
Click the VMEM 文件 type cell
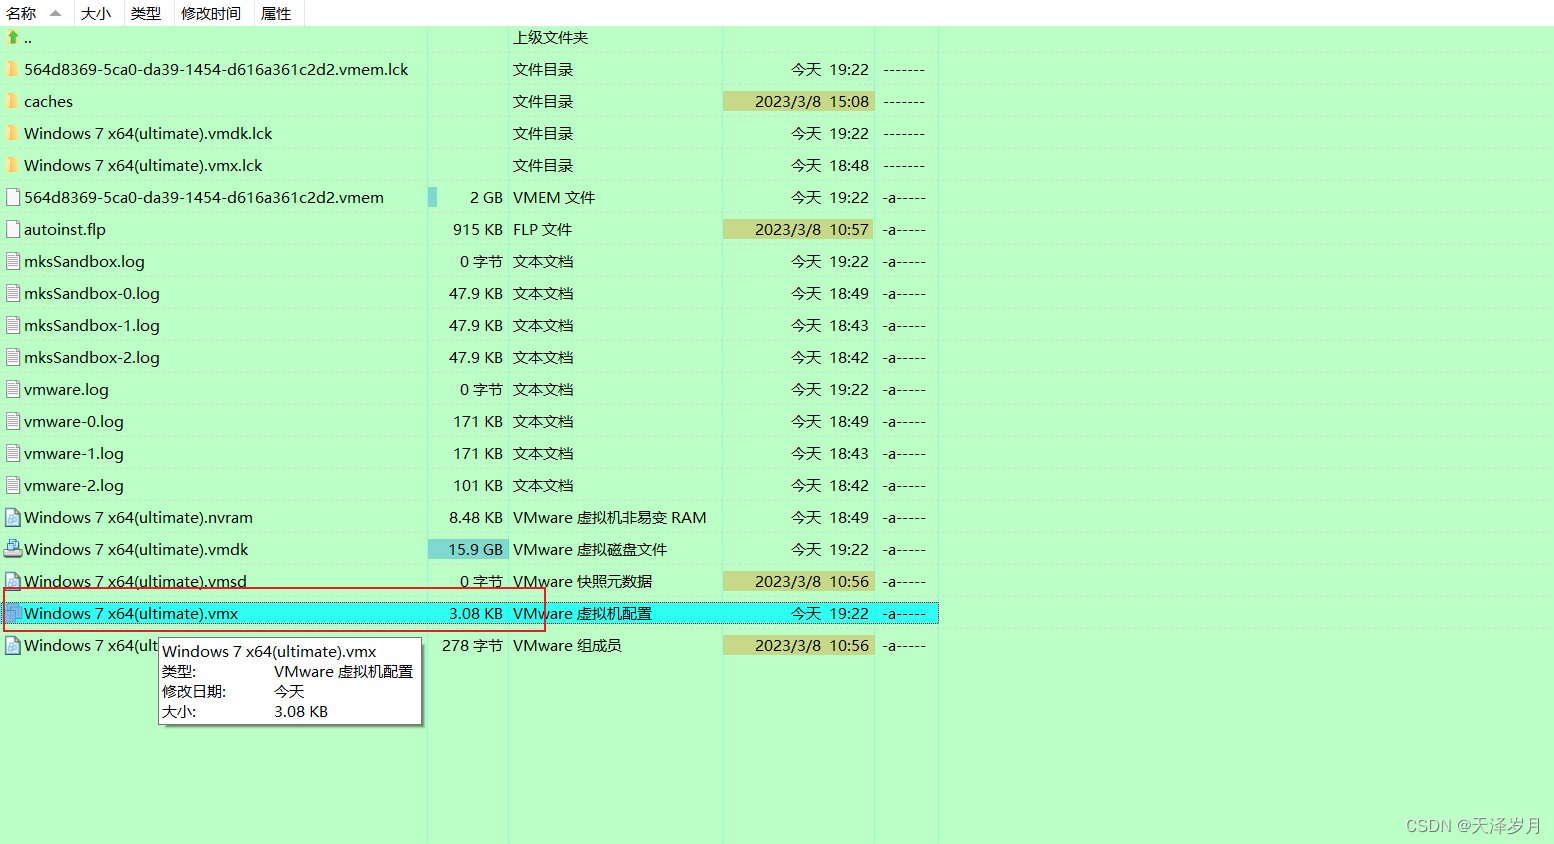point(554,197)
